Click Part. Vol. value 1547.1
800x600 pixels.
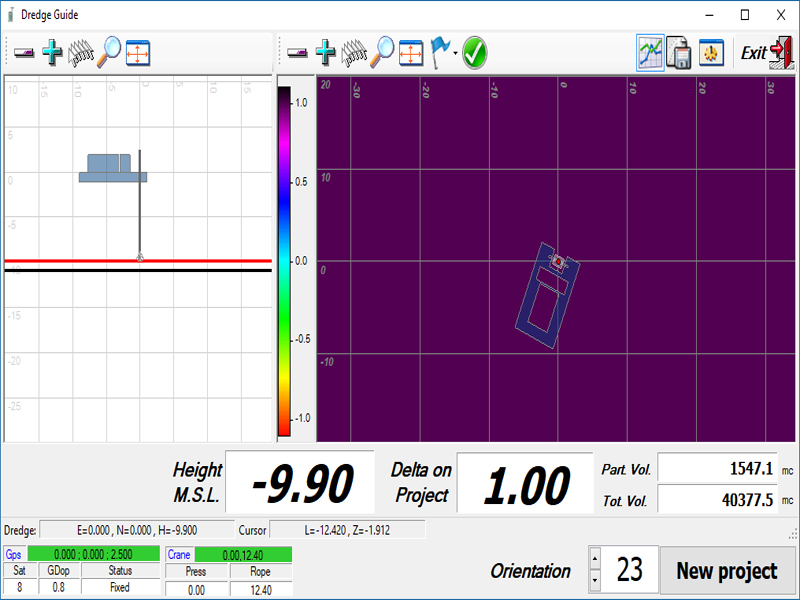(717, 468)
